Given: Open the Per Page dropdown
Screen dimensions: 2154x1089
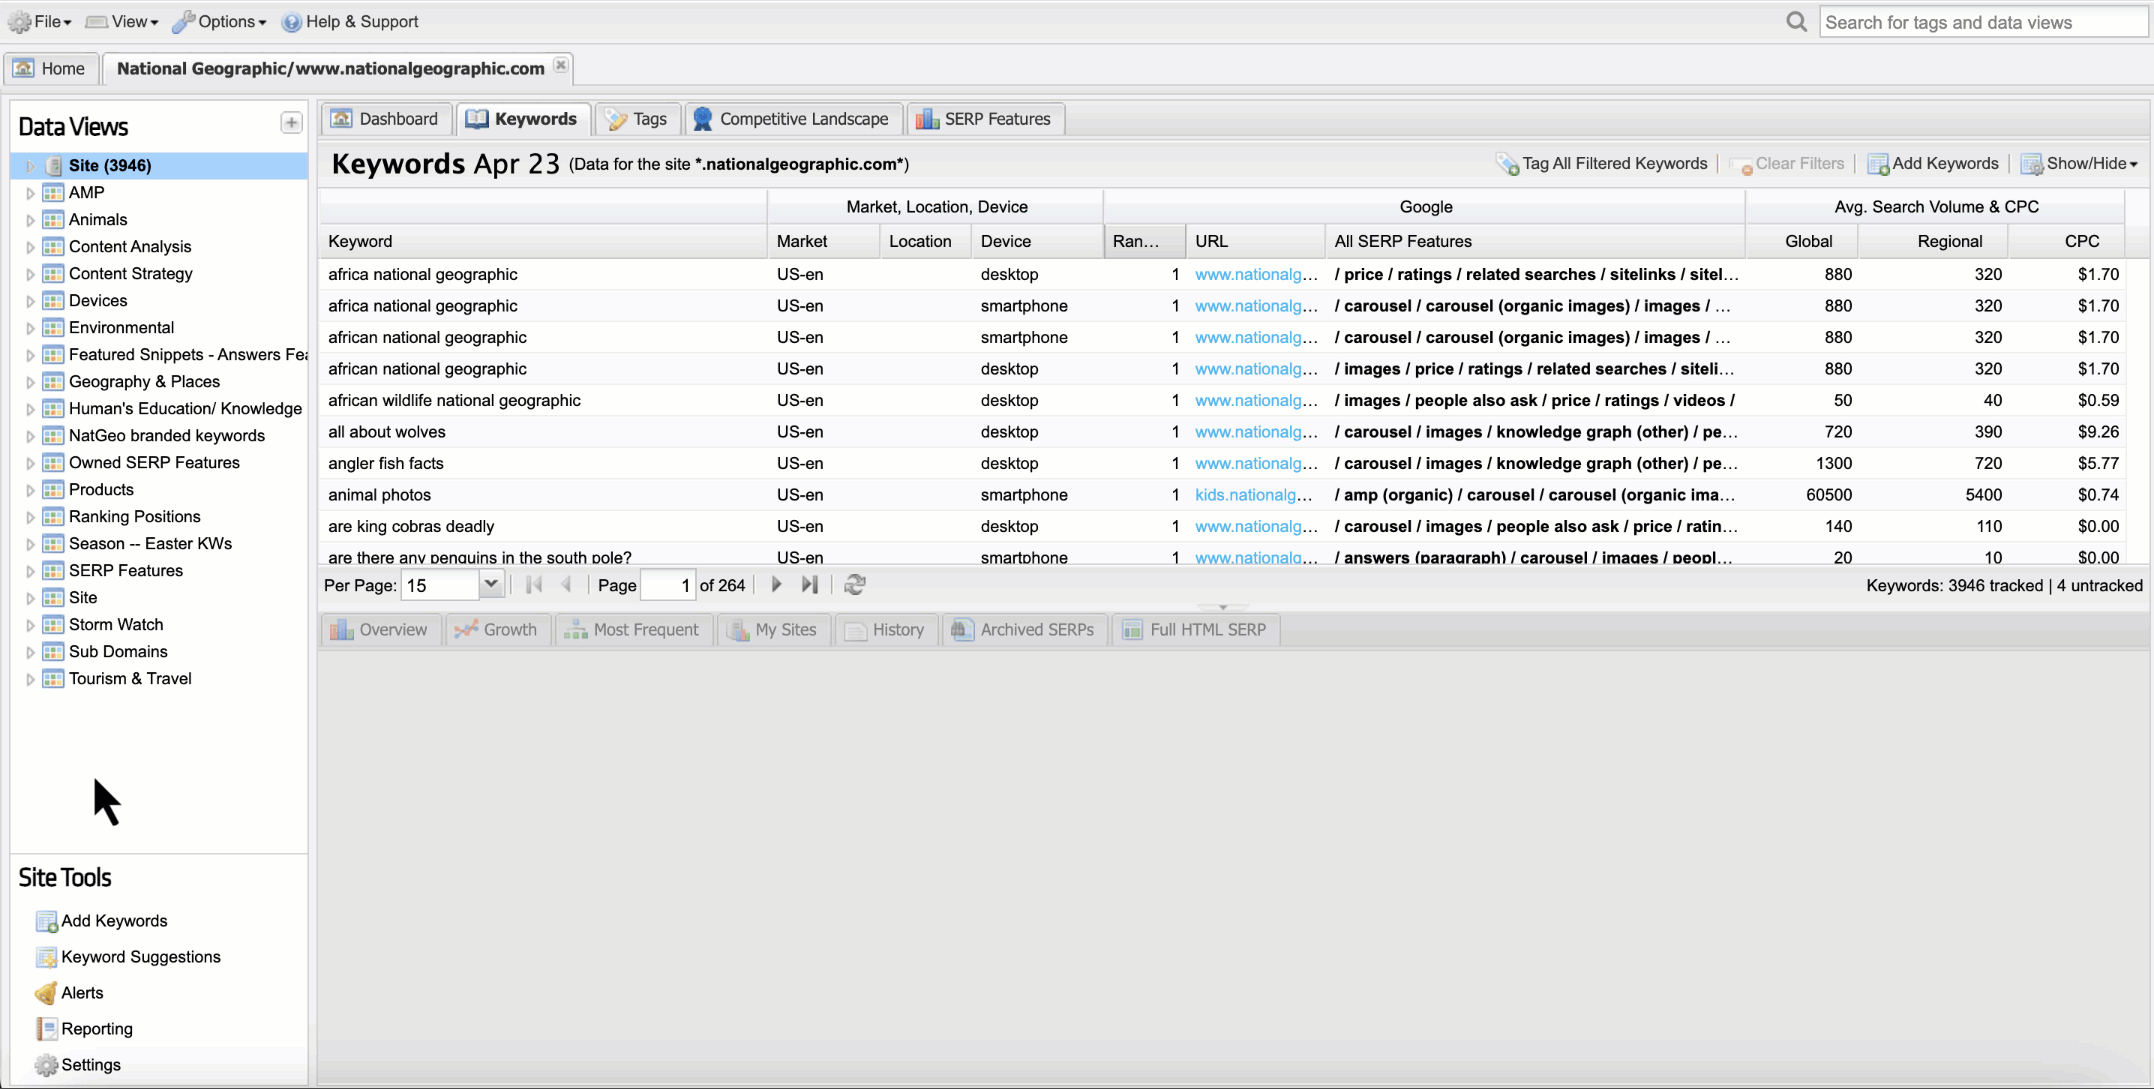Looking at the screenshot, I should point(490,585).
